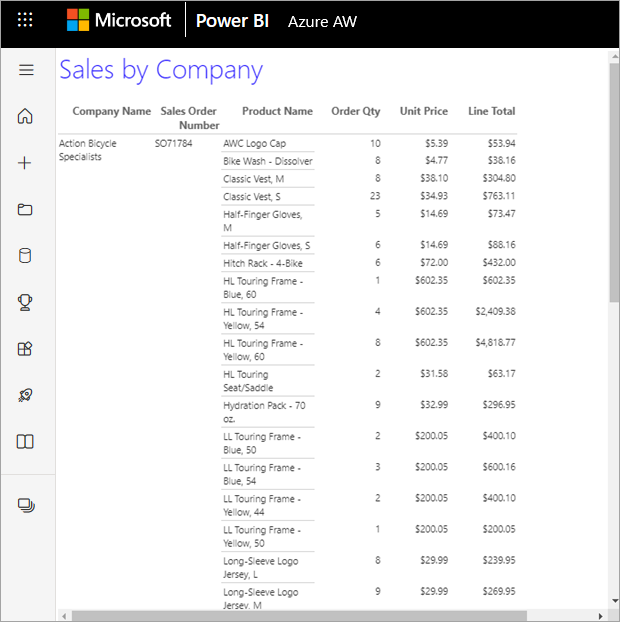Open the app launcher grid icon
This screenshot has height=622, width=620.
pyautogui.click(x=25, y=19)
